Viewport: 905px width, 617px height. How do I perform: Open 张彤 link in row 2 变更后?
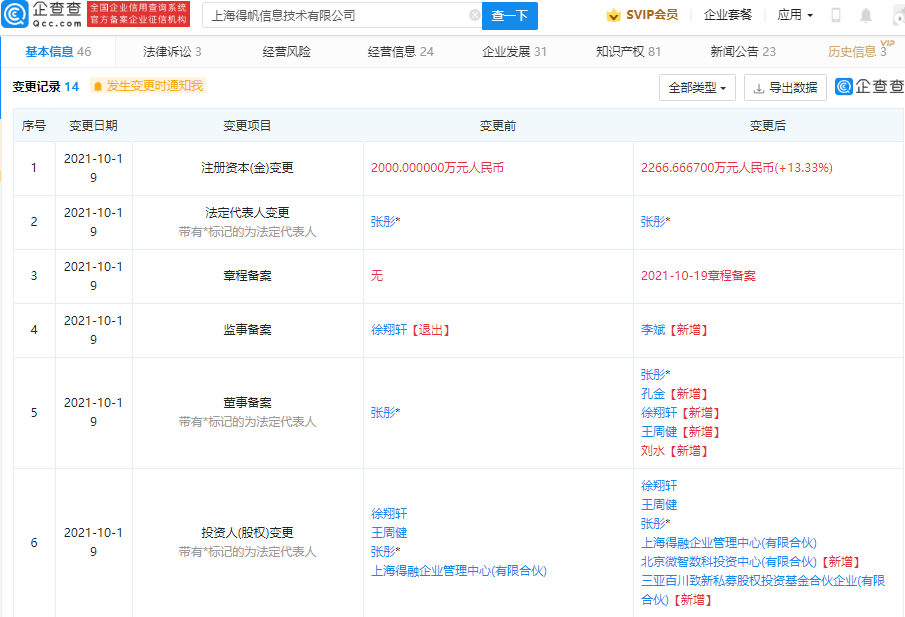[655, 222]
